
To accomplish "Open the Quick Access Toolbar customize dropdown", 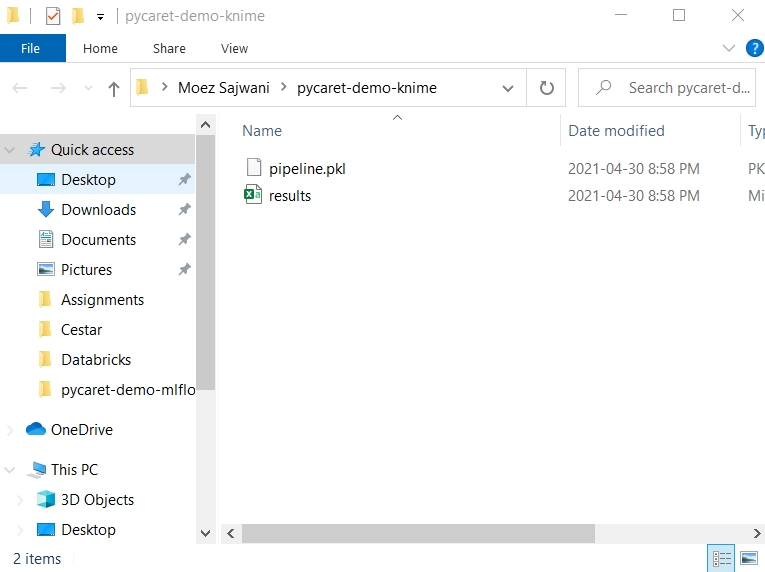I will [x=100, y=17].
